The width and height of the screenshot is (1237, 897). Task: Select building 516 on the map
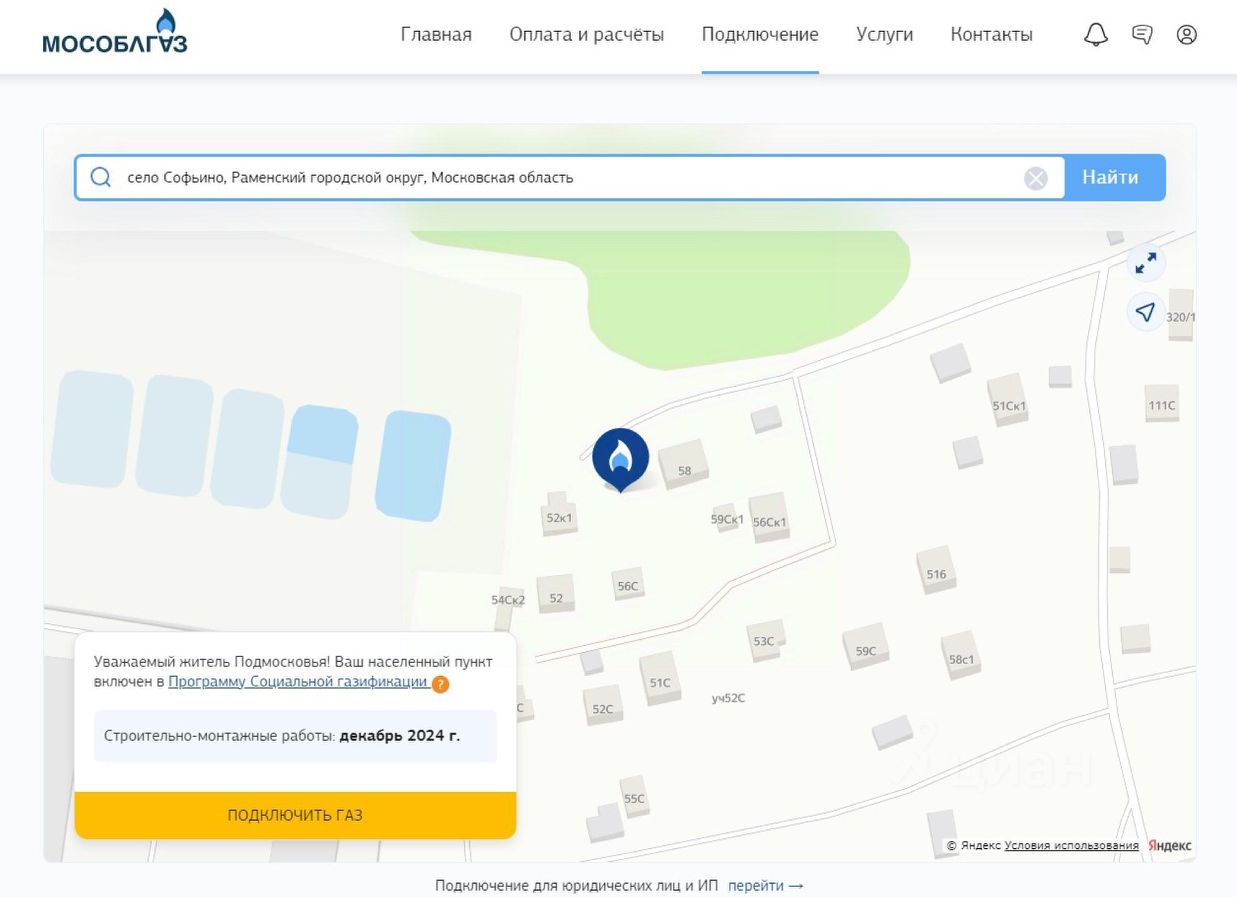pos(936,570)
